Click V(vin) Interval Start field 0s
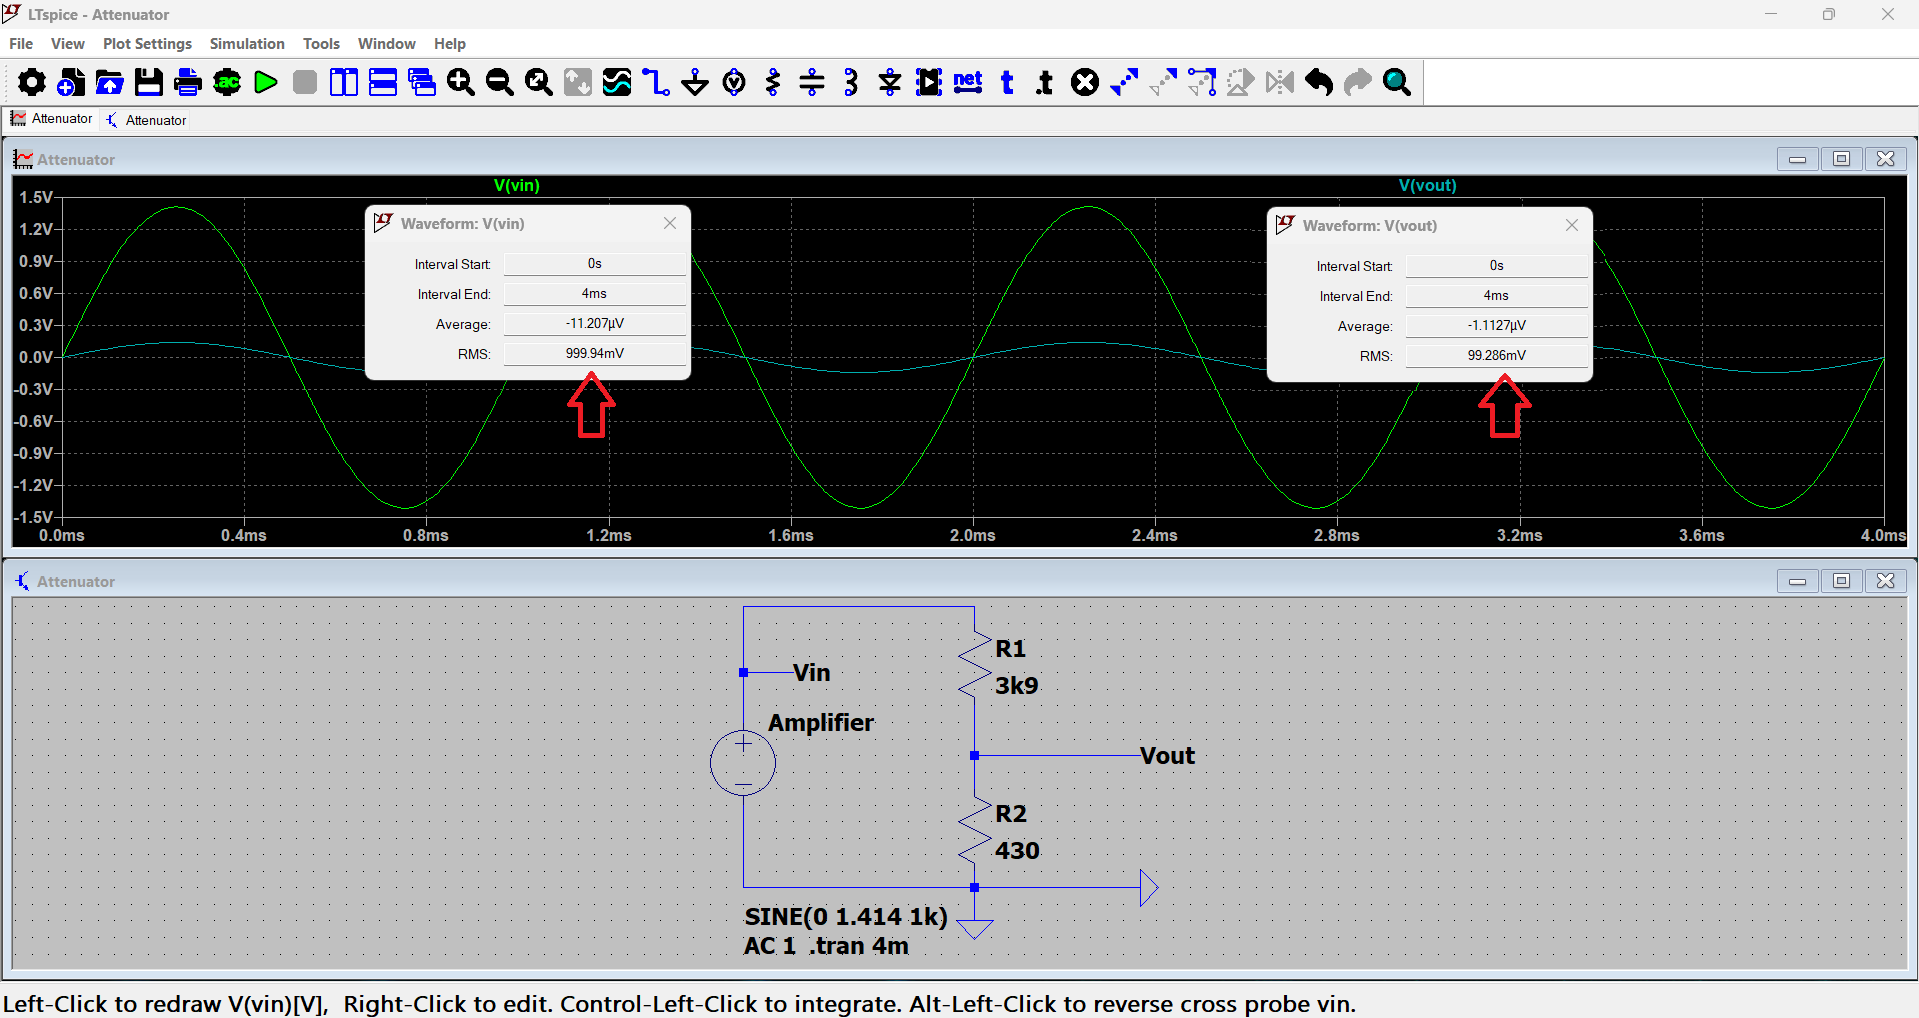Viewport: 1919px width, 1018px height. pos(594,264)
